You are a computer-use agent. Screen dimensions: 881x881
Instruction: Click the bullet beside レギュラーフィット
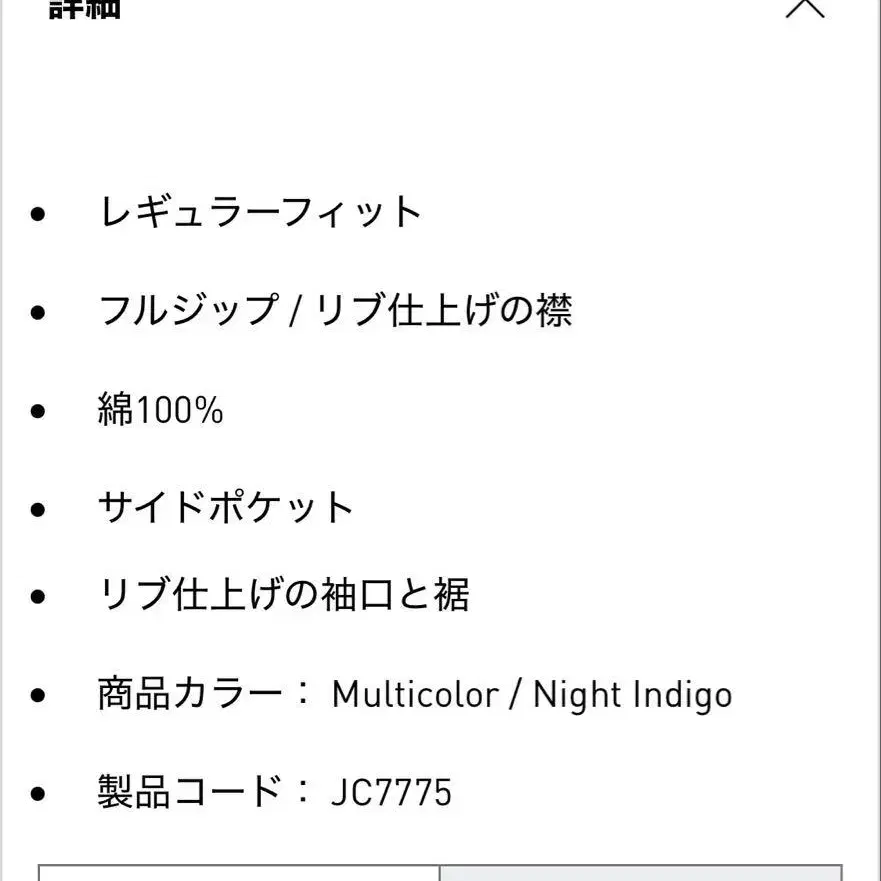38,214
